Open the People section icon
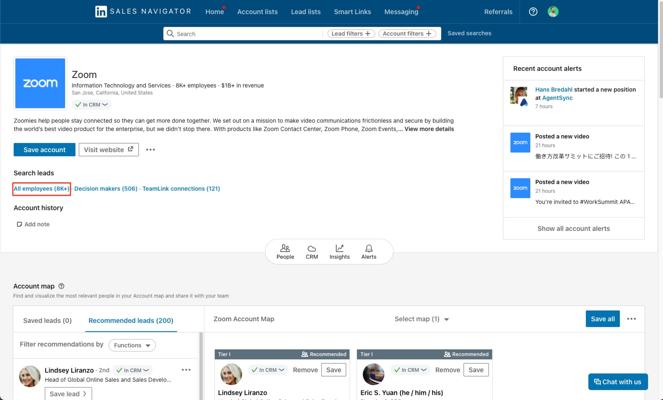663x400 pixels. (285, 252)
